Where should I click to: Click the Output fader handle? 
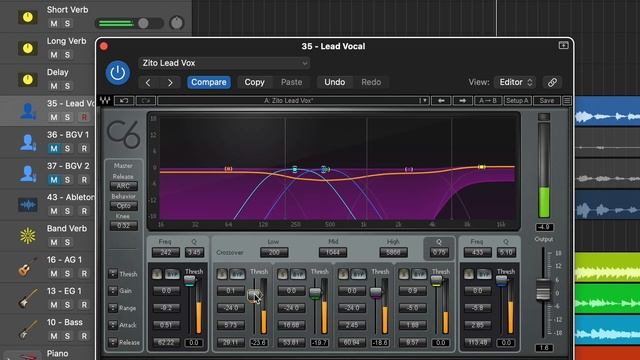[x=543, y=290]
